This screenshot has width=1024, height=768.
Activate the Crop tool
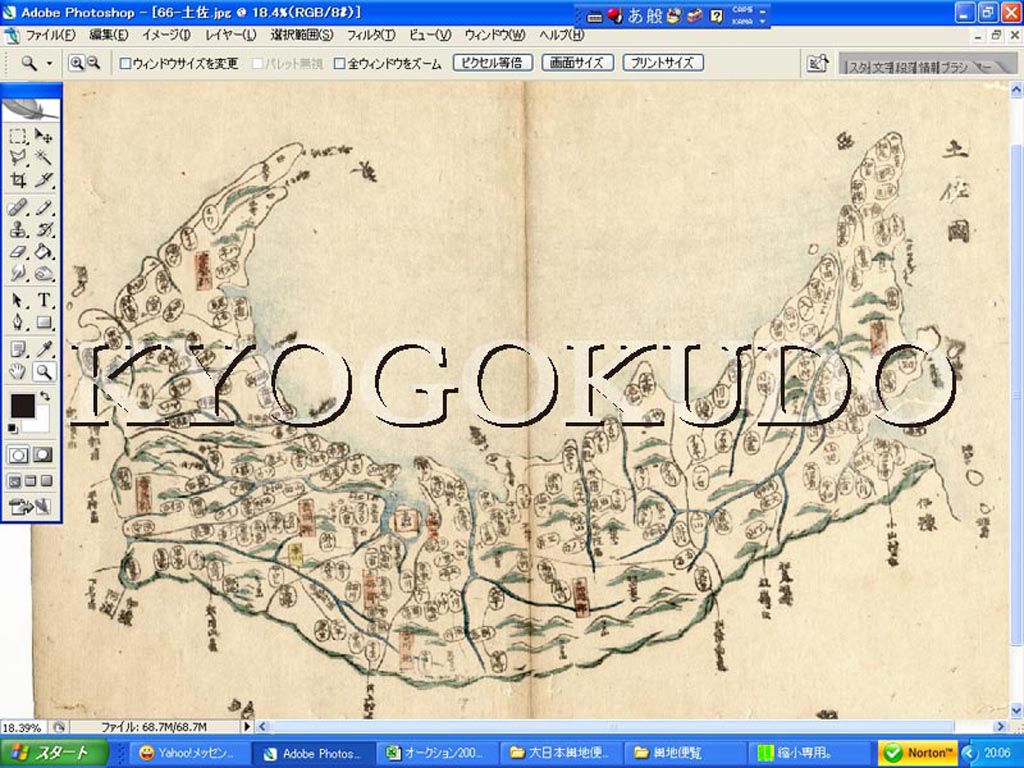[x=18, y=180]
